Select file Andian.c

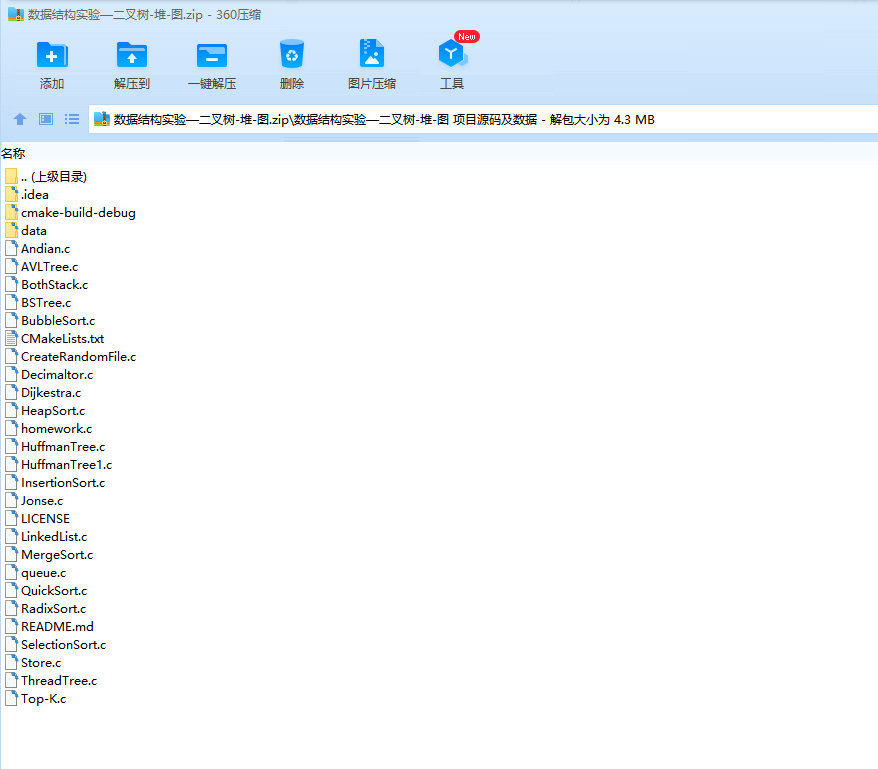tap(38, 249)
